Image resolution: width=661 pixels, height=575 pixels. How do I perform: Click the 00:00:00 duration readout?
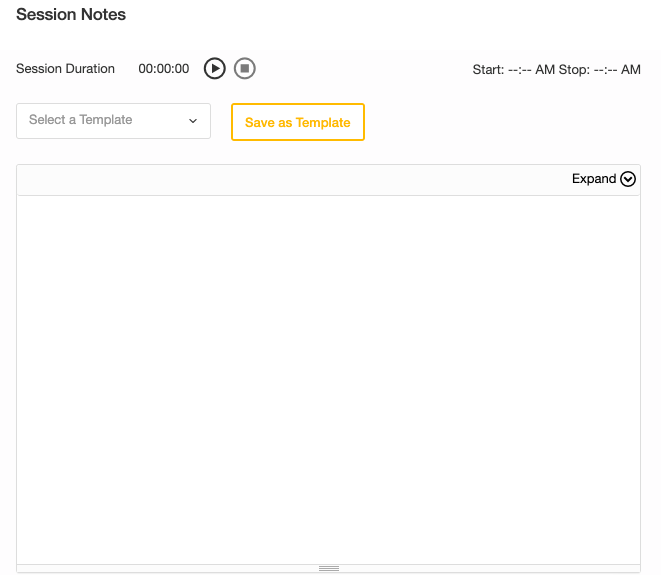164,69
